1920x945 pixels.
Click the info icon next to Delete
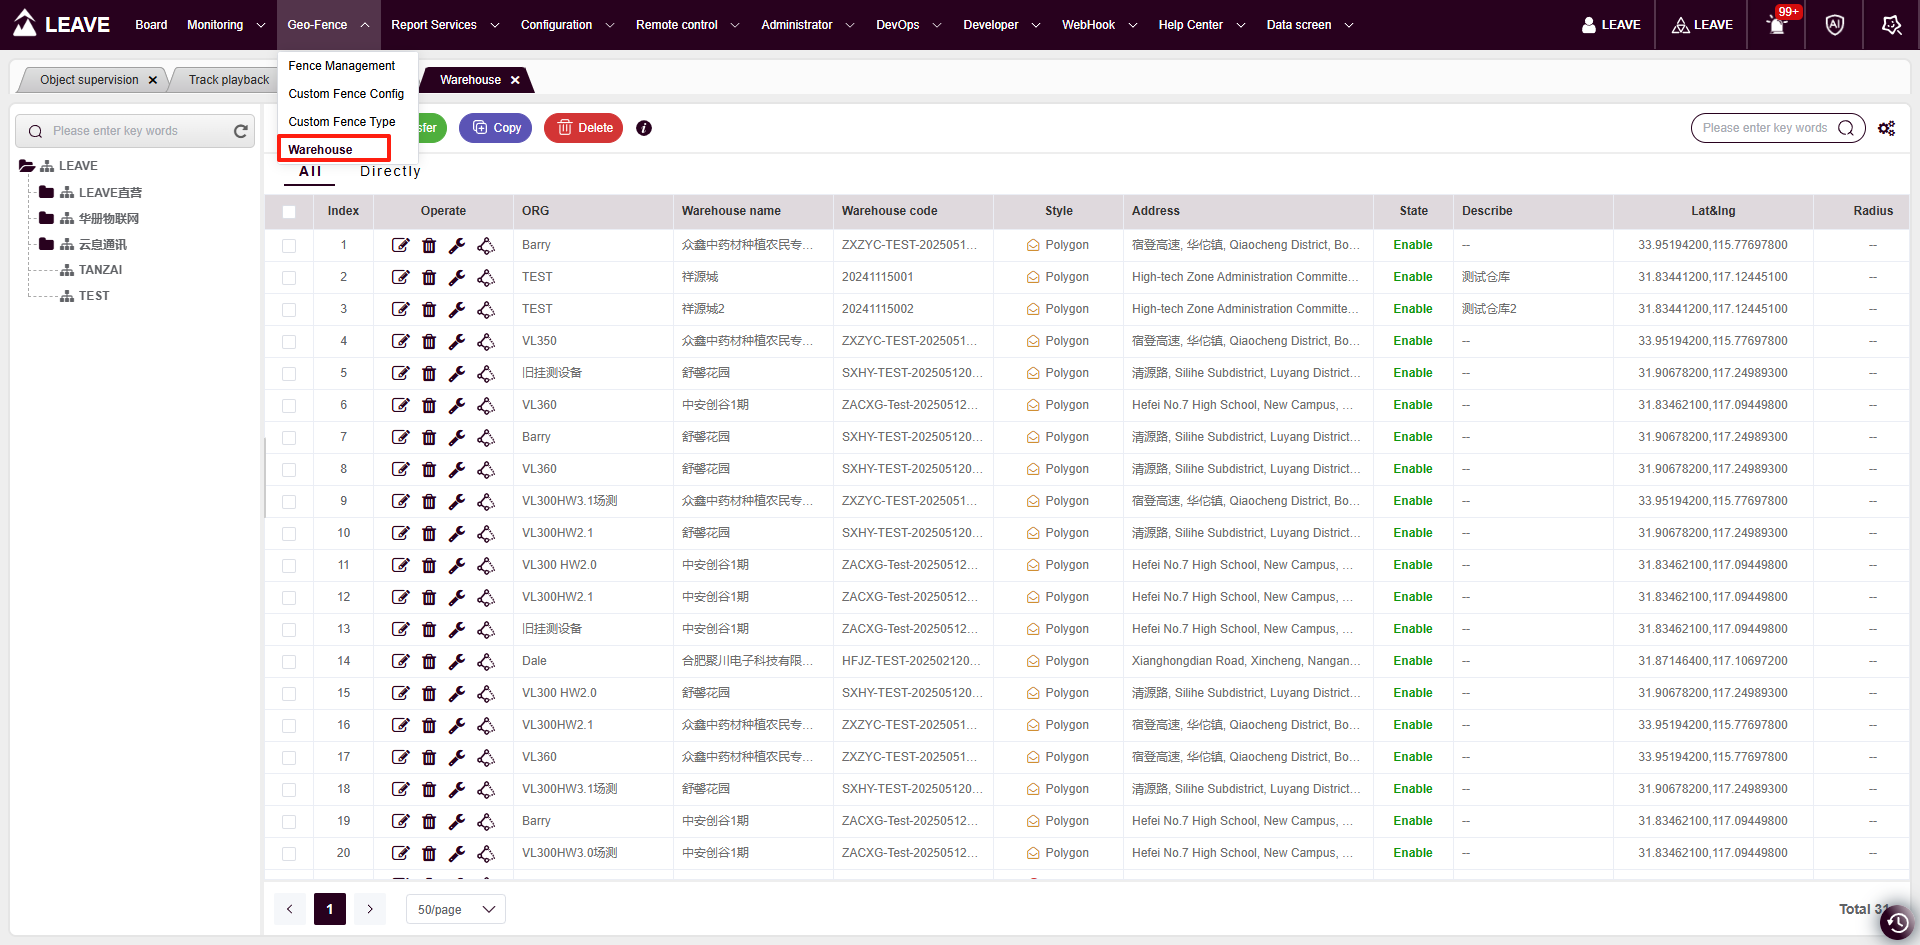point(644,128)
